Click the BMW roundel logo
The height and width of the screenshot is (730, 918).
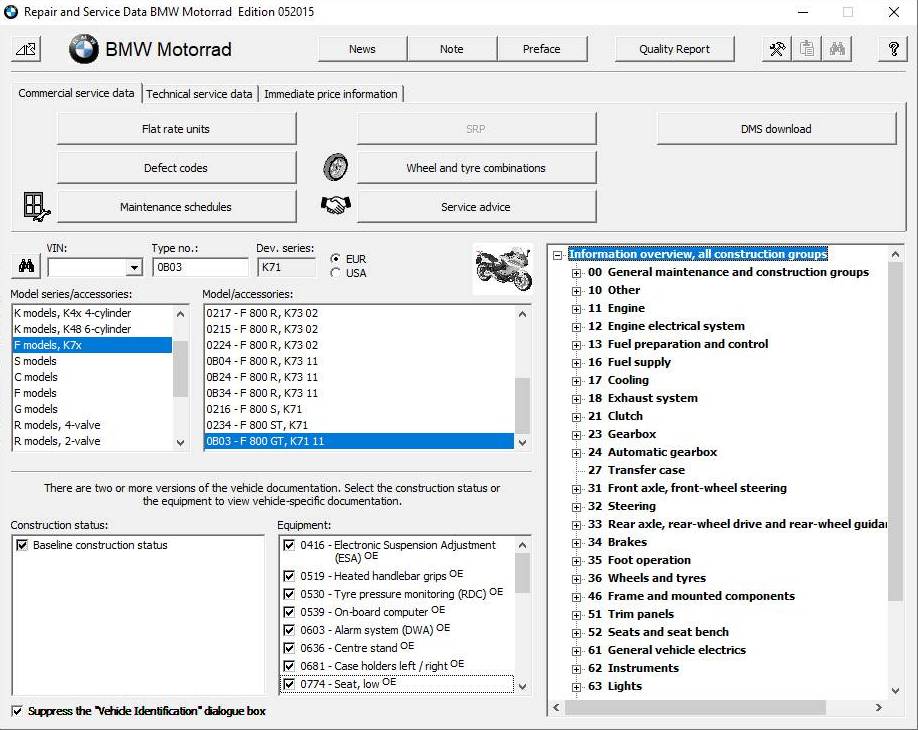(84, 49)
